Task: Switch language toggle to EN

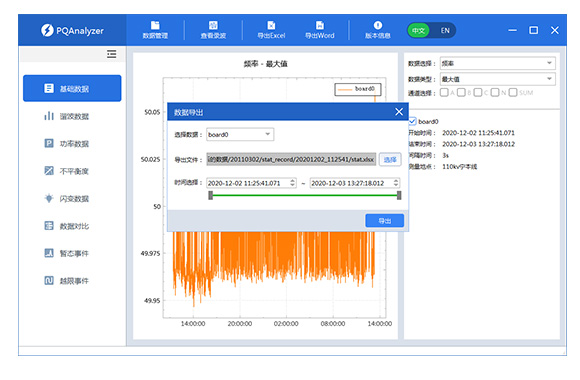Action: [x=445, y=30]
